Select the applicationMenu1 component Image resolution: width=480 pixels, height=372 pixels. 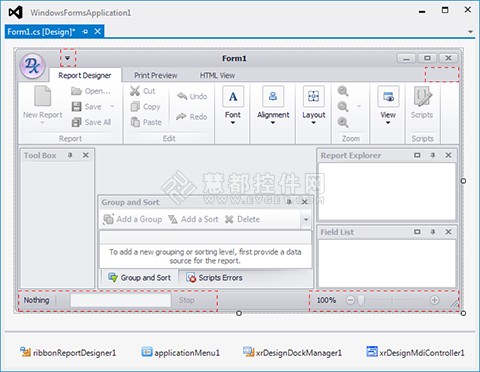tap(180, 352)
